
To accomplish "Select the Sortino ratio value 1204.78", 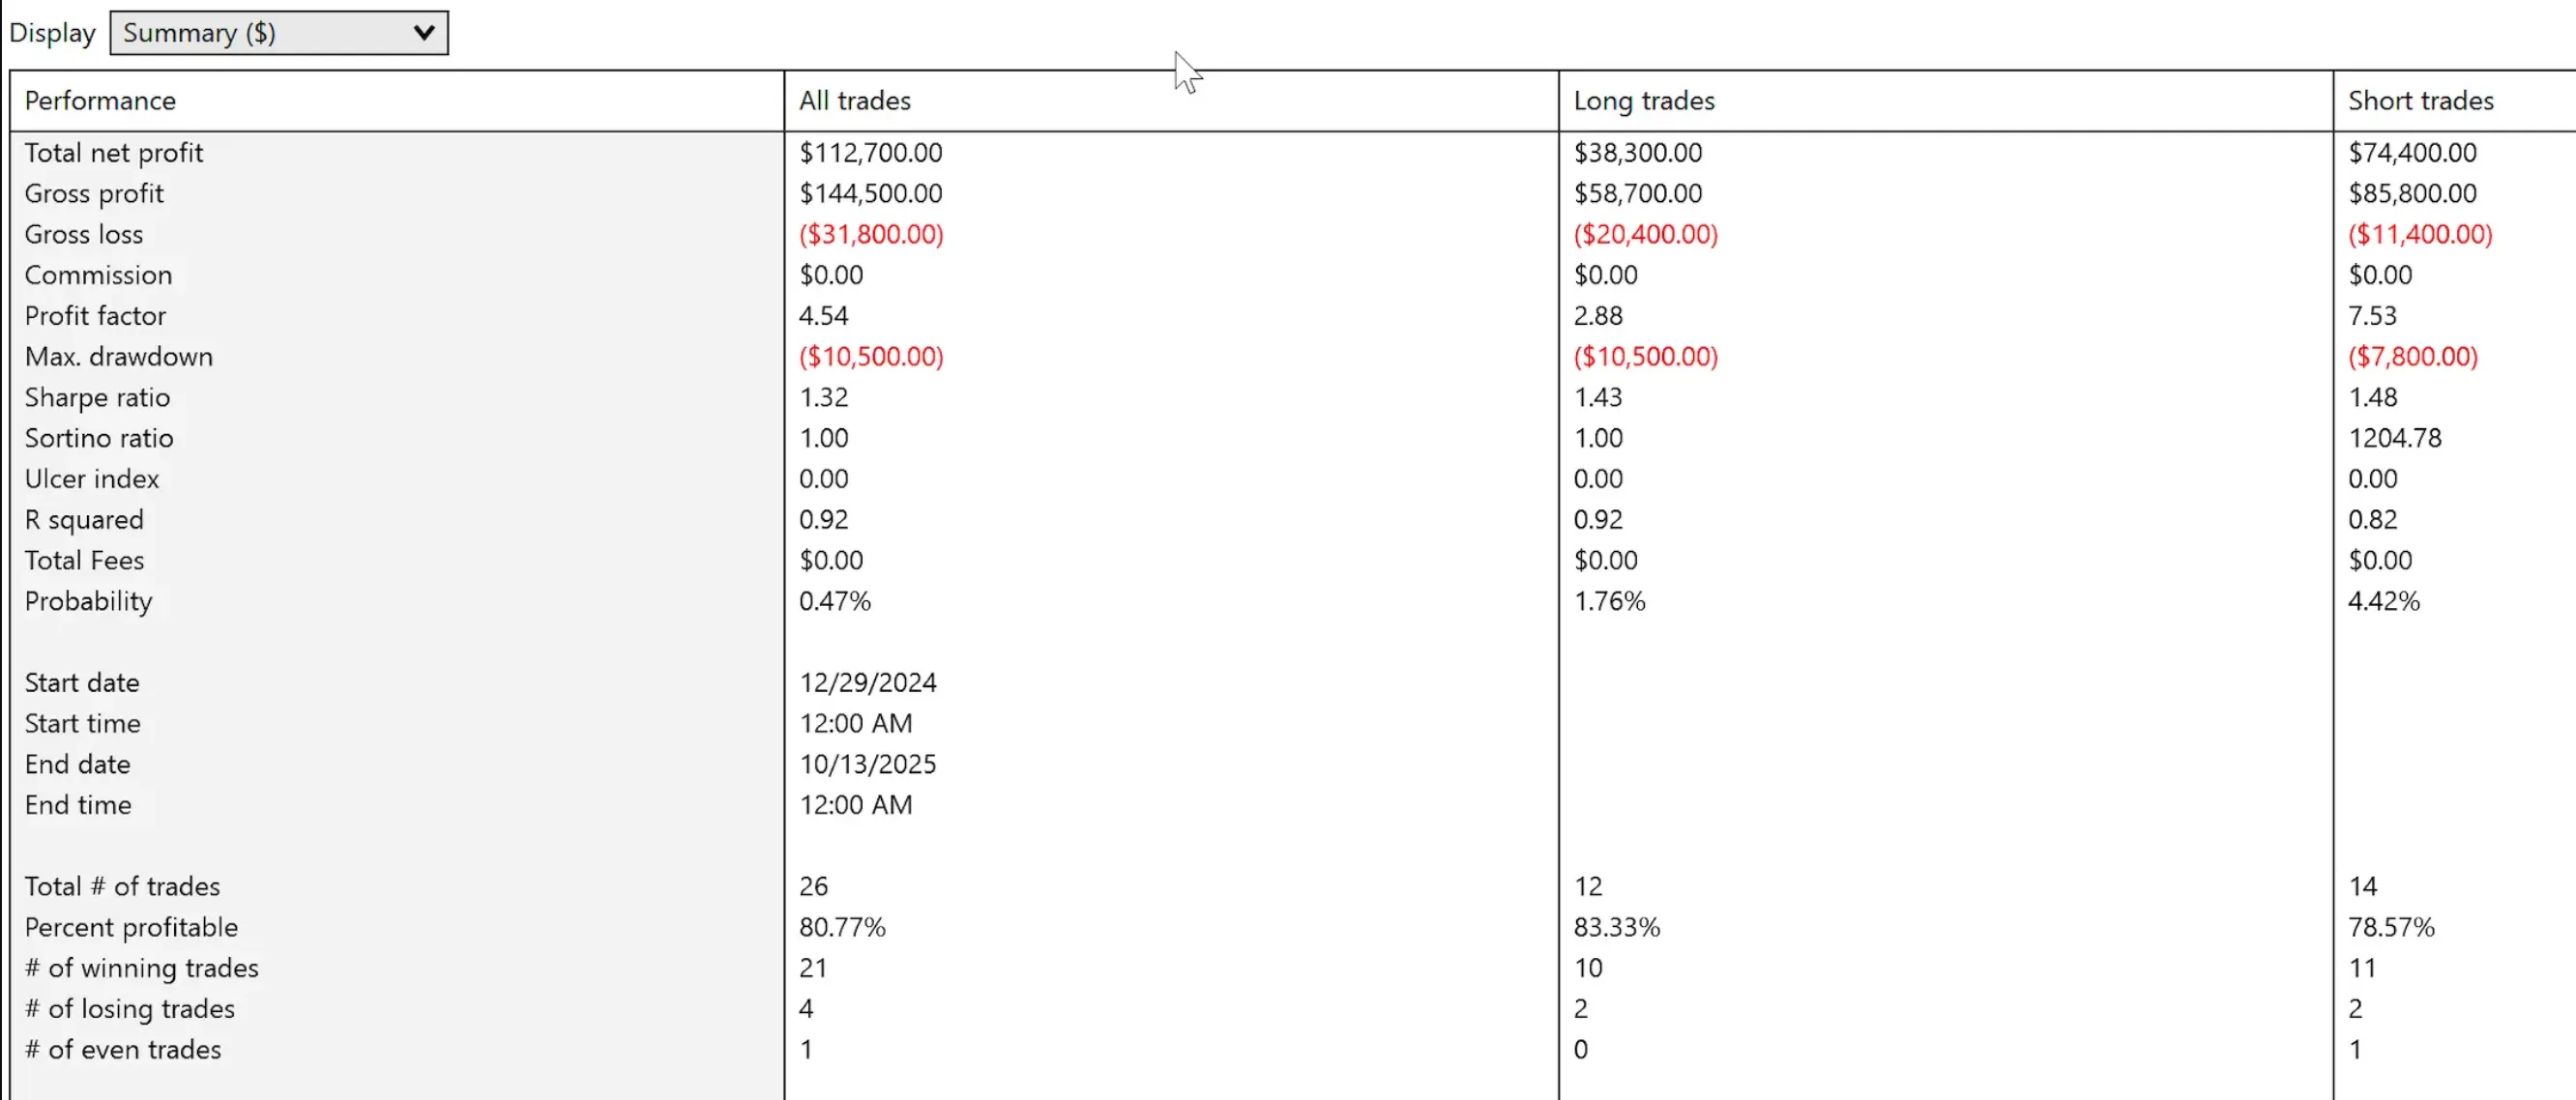I will point(2394,438).
